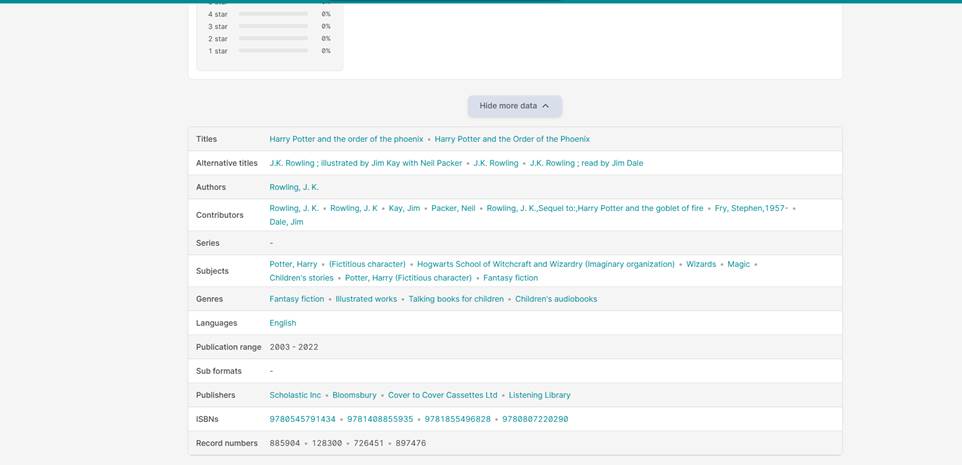The image size is (962, 465).
Task: Open alternative title 'J.K. Rowling ; read by Jim Dale'
Action: [x=586, y=163]
